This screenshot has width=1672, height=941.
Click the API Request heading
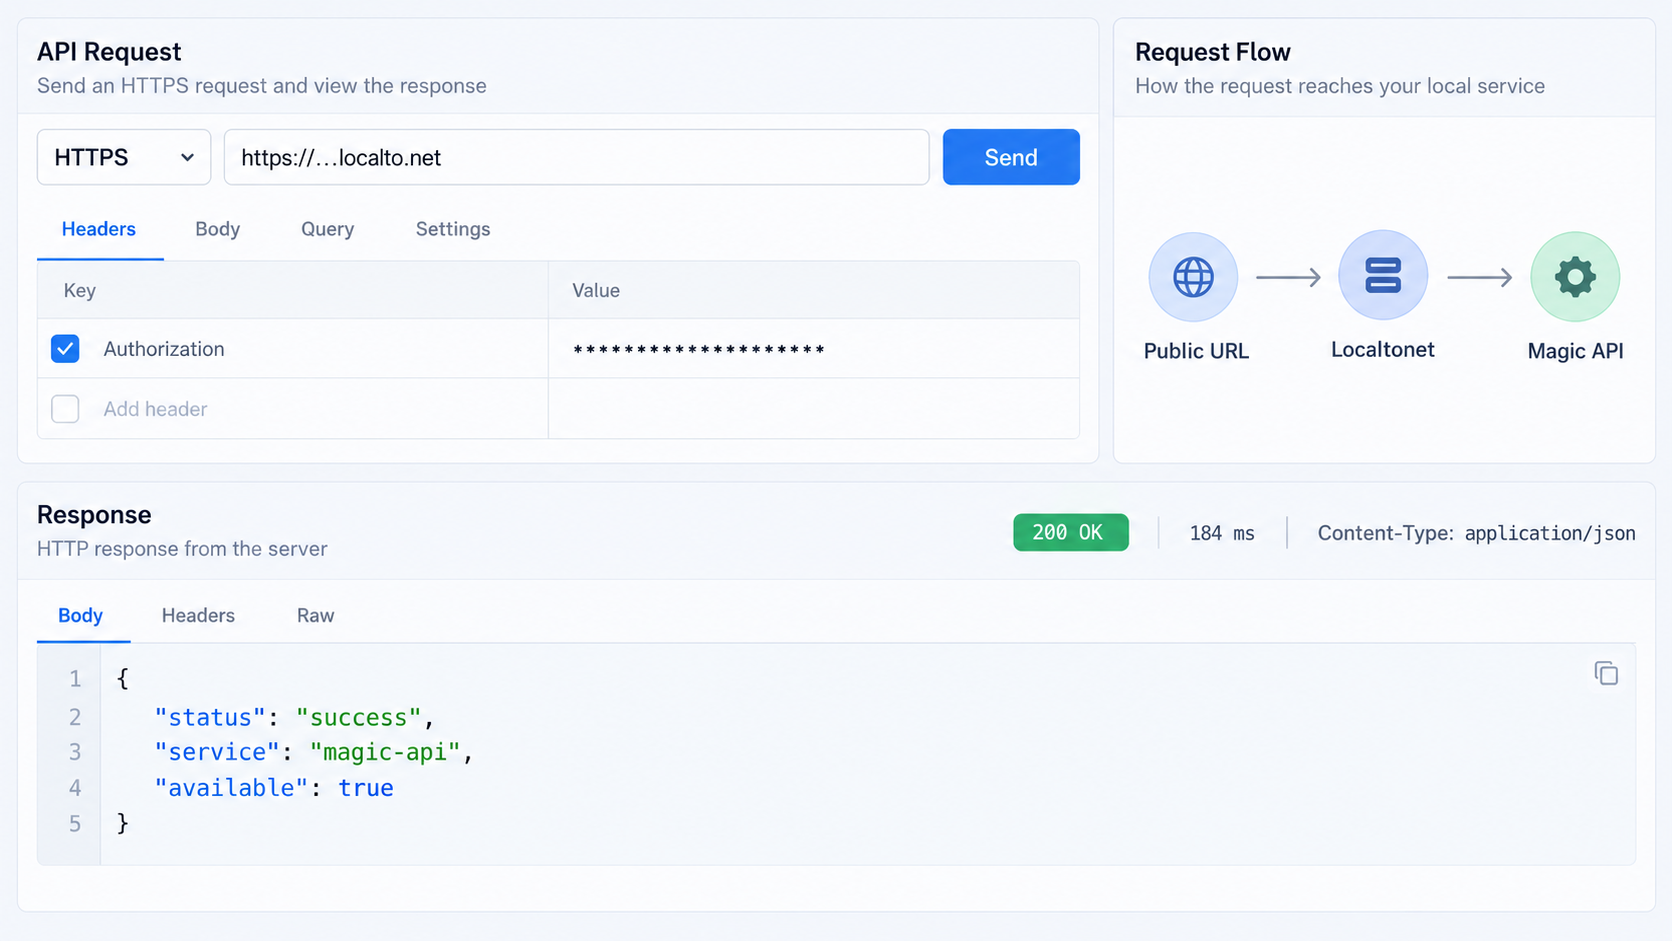(x=109, y=52)
